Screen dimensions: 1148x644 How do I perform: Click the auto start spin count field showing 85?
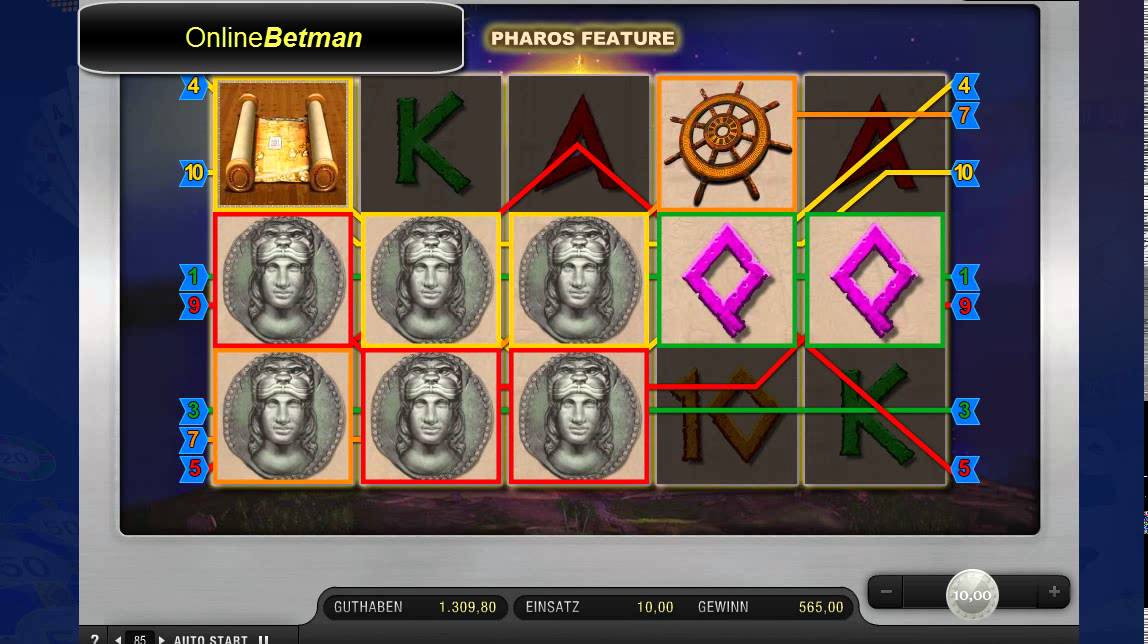click(140, 640)
